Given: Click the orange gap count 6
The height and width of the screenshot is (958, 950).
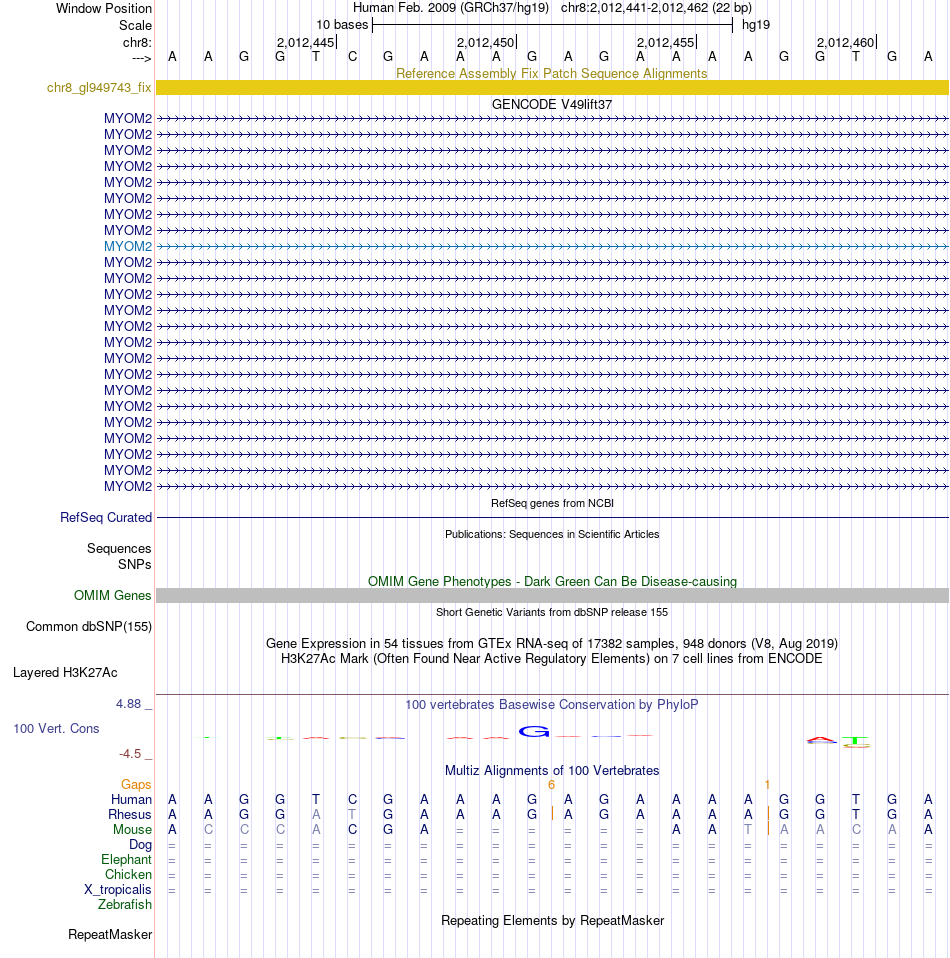Looking at the screenshot, I should point(551,784).
